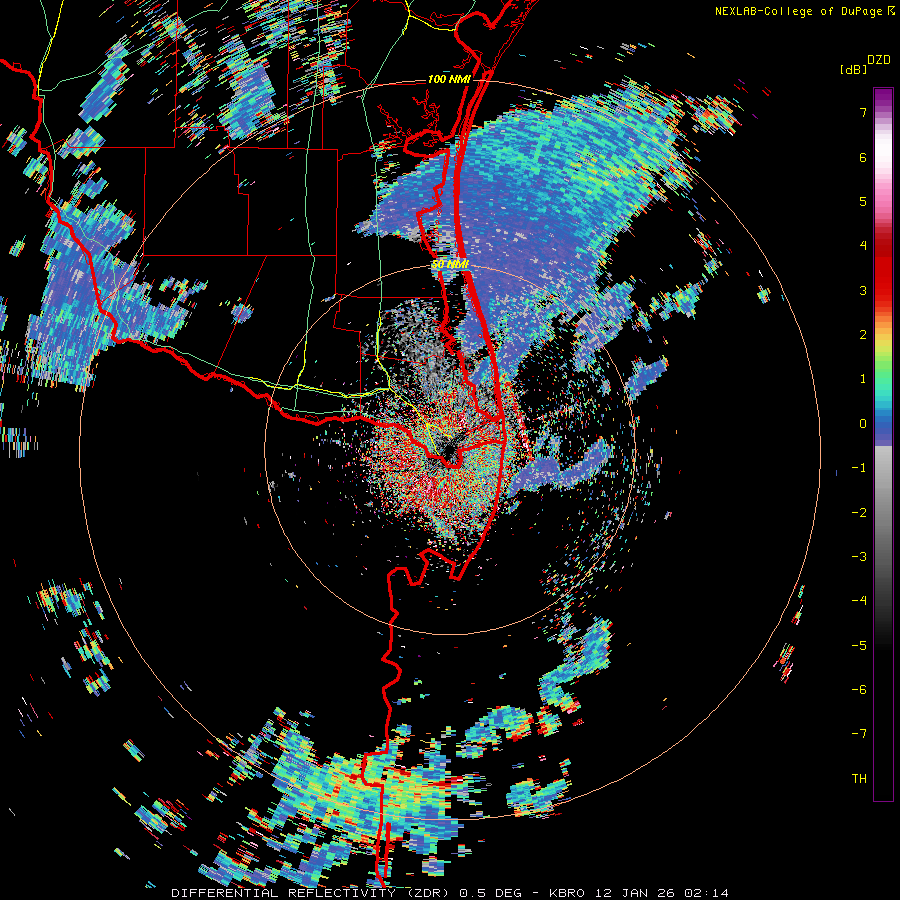The height and width of the screenshot is (900, 900).
Task: Click the 3 dB mark on the scale
Action: tap(863, 290)
